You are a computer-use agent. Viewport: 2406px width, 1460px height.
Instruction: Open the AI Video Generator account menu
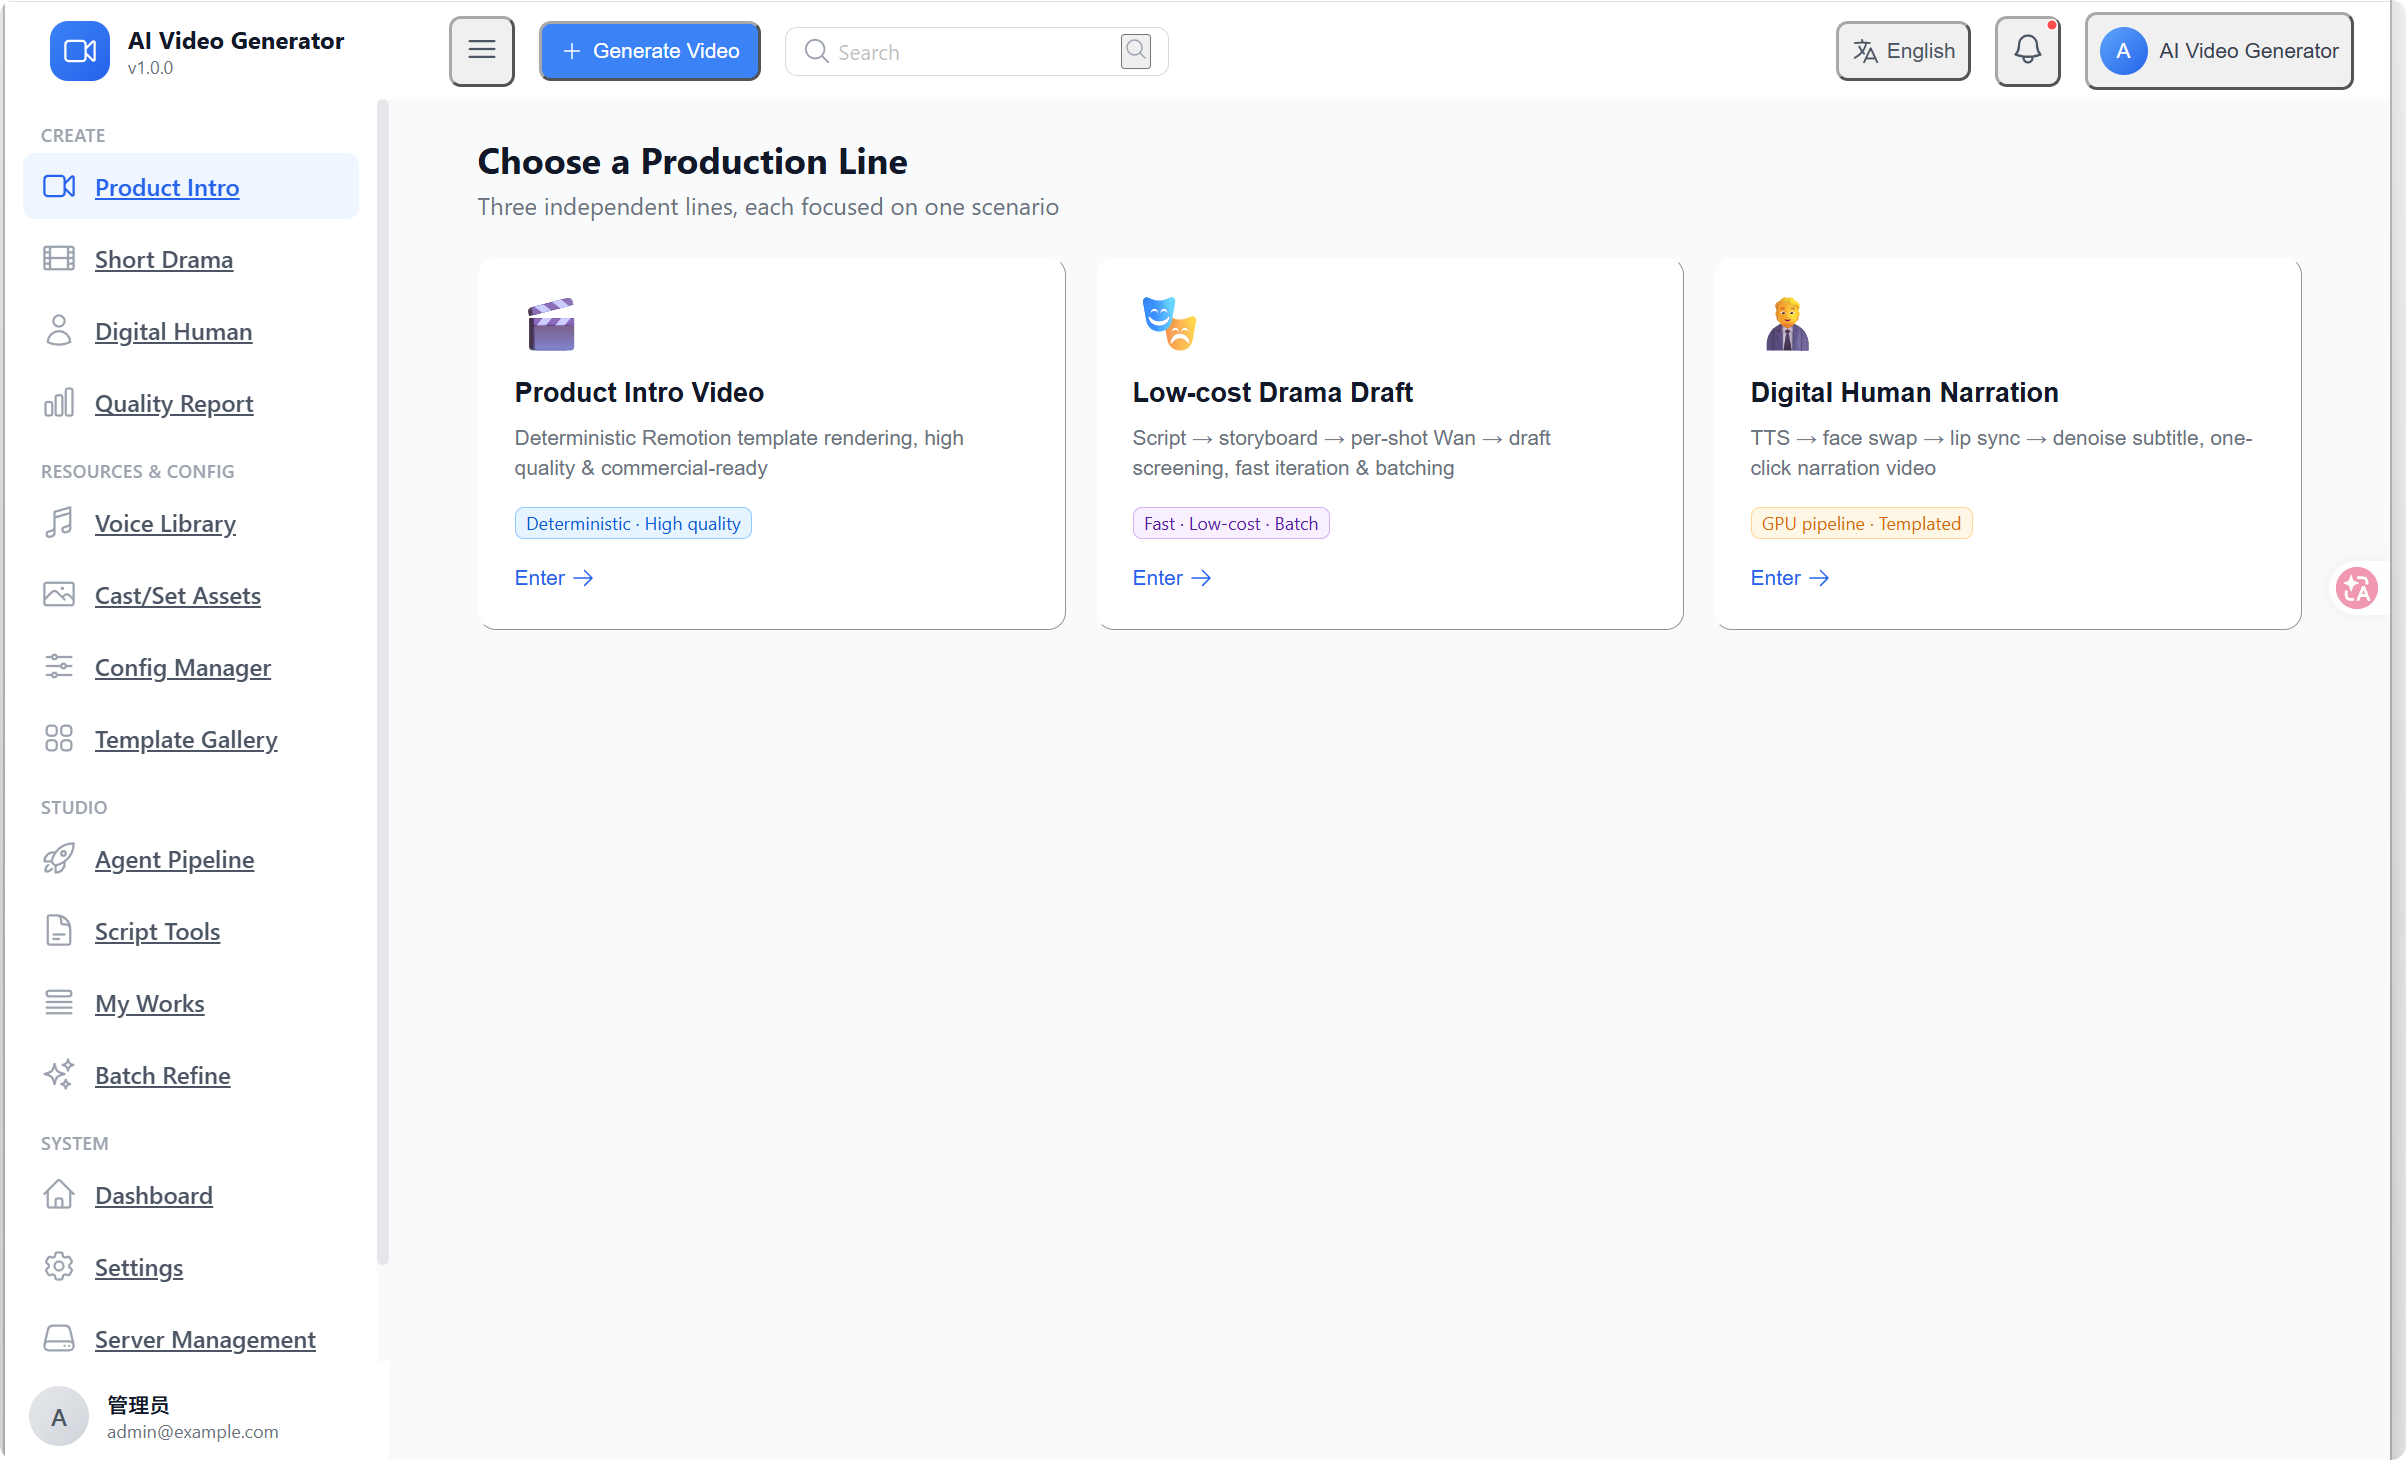(x=2219, y=51)
